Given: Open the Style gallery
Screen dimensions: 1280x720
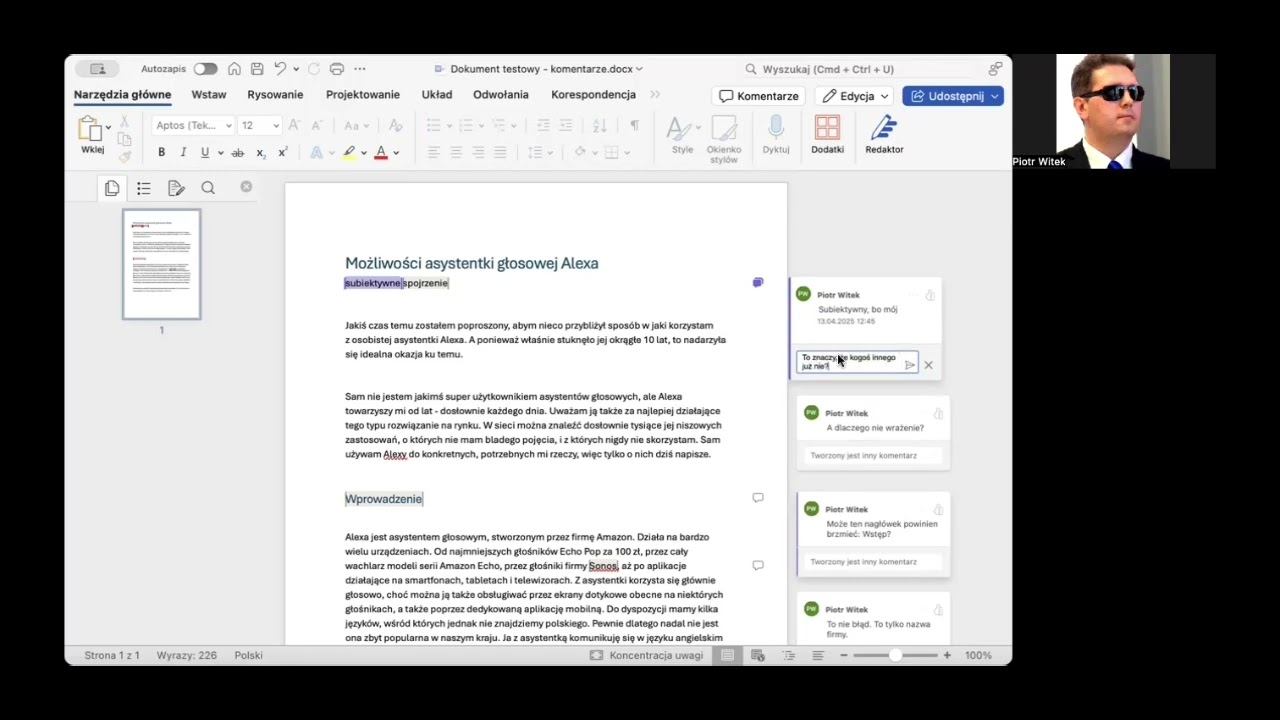Looking at the screenshot, I should point(682,135).
